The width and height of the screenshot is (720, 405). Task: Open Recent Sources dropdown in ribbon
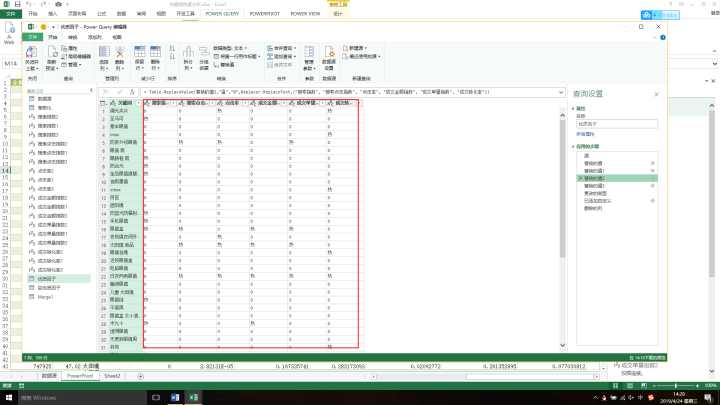pos(361,56)
